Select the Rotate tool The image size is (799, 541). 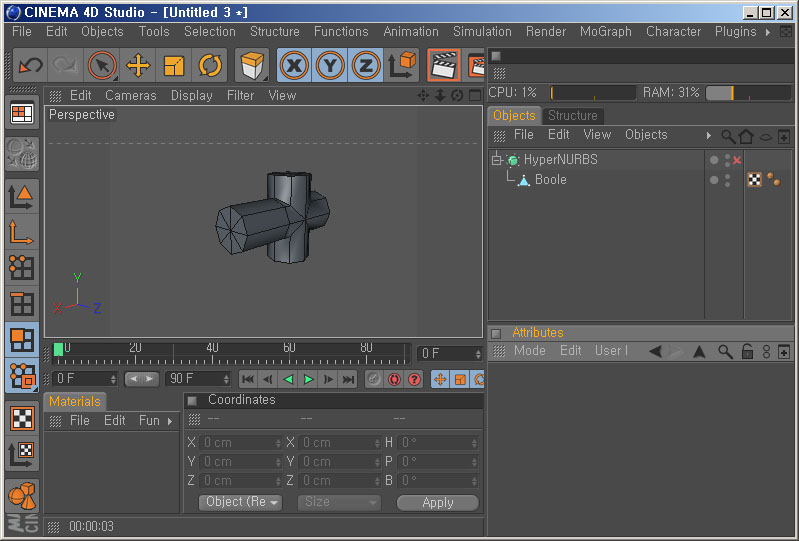(x=210, y=65)
